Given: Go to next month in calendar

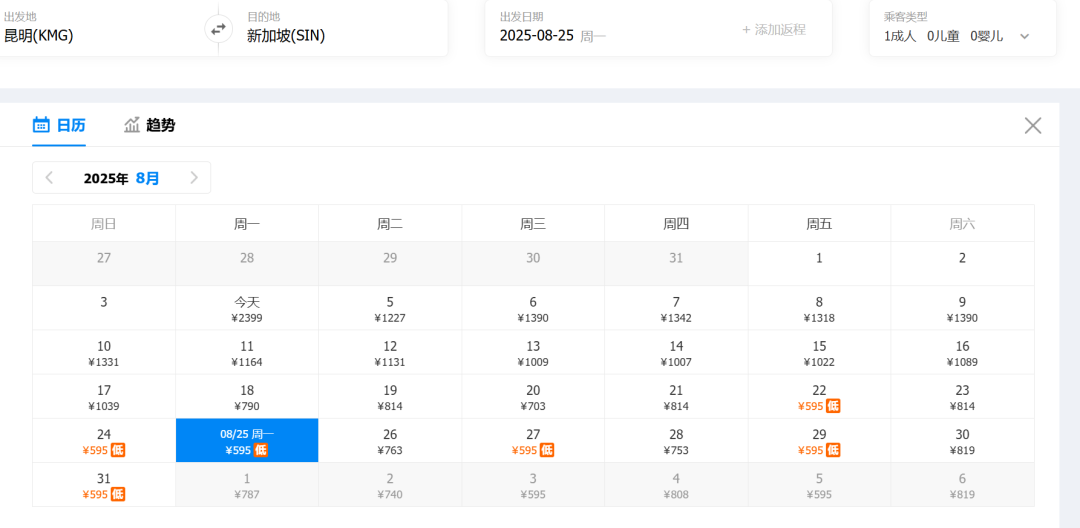Looking at the screenshot, I should (194, 178).
